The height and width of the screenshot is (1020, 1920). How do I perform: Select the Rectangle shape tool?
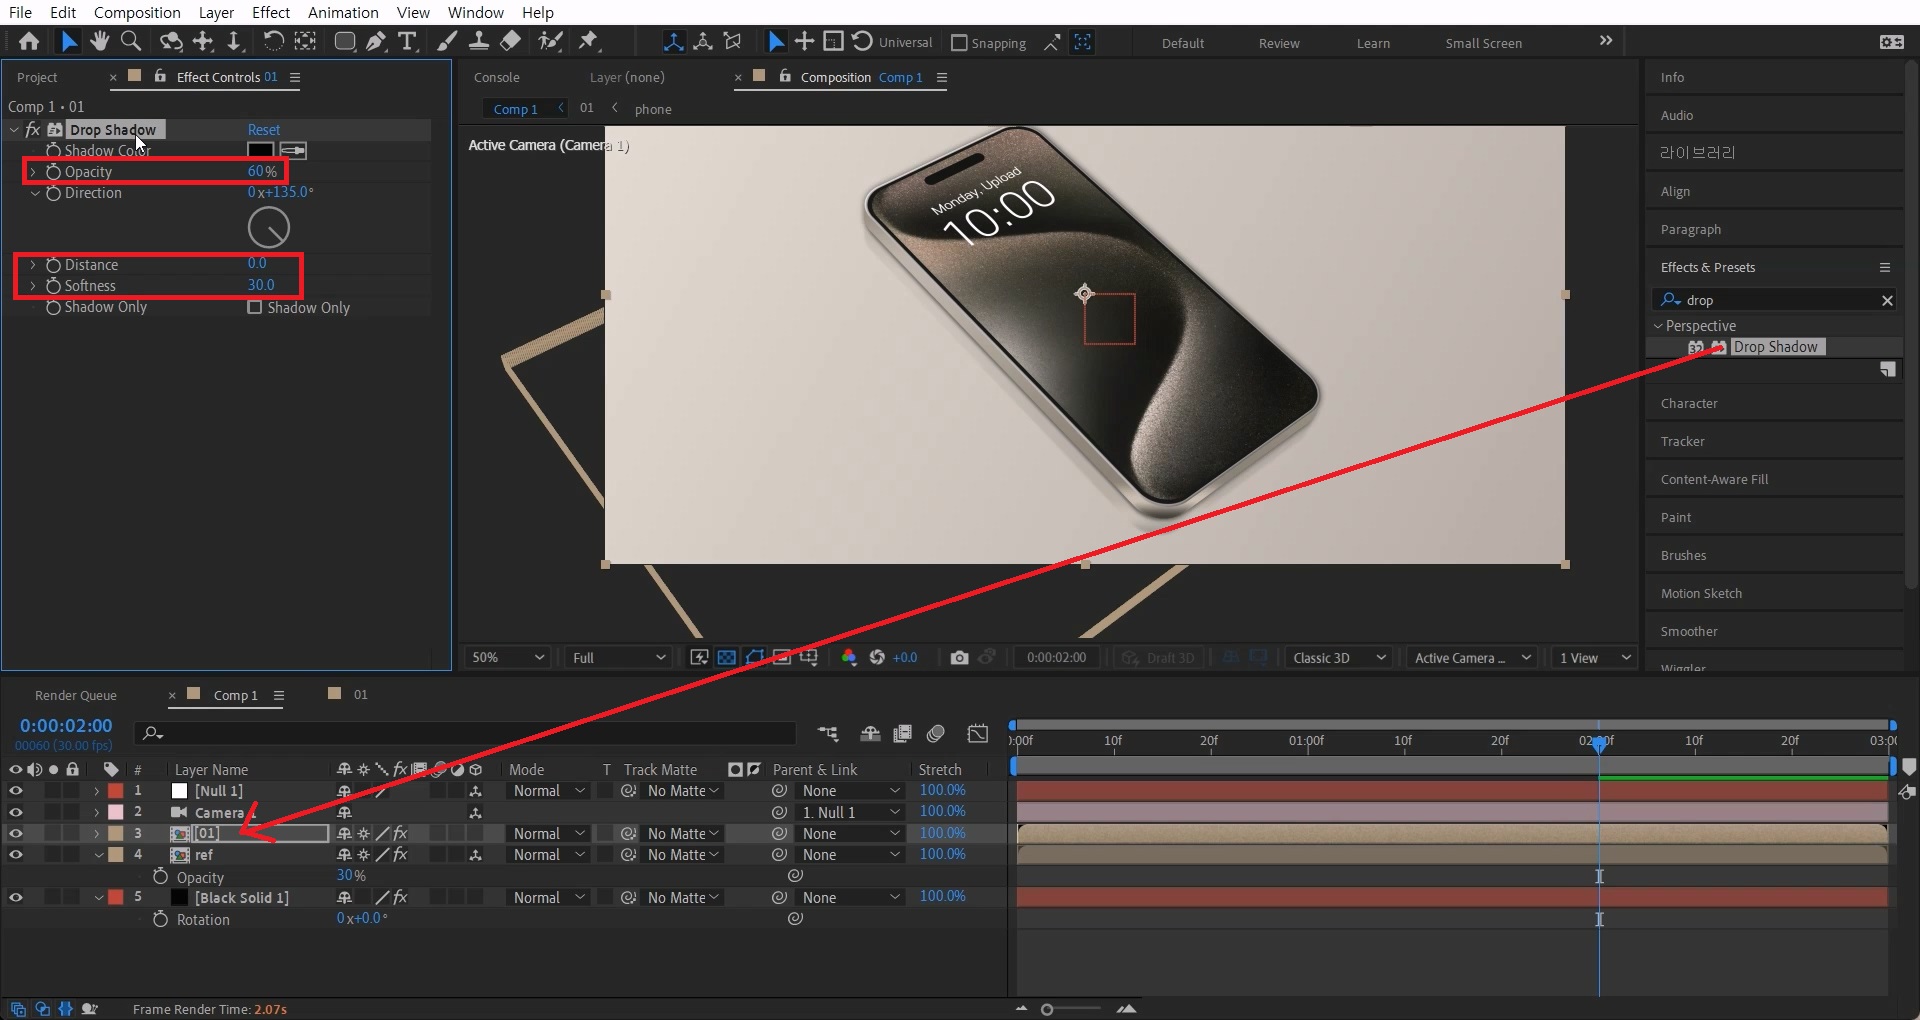(344, 41)
